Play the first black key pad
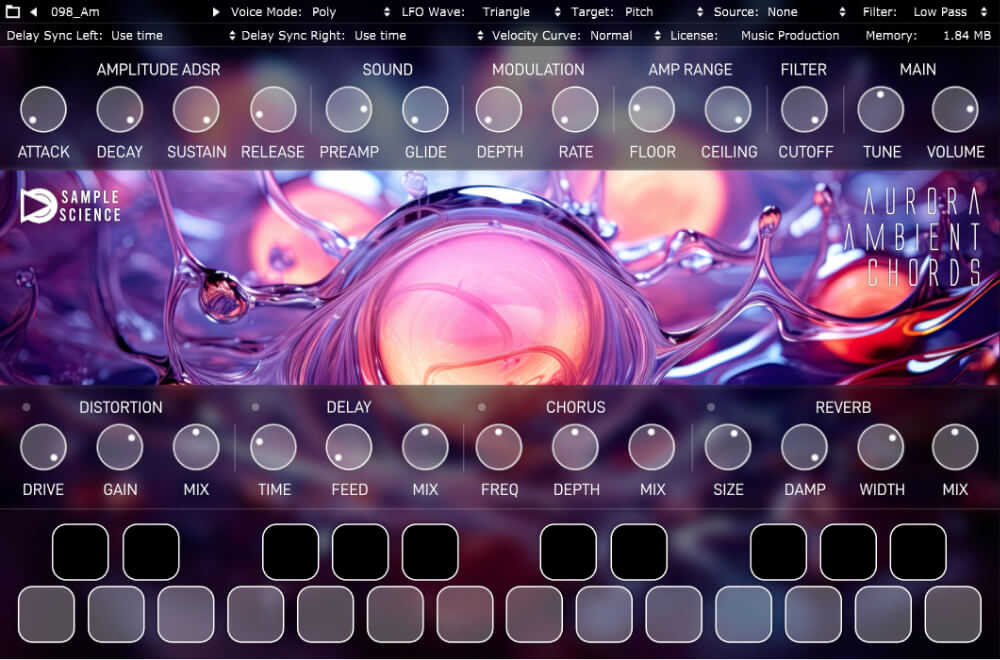The width and height of the screenshot is (1000, 660). pyautogui.click(x=80, y=552)
